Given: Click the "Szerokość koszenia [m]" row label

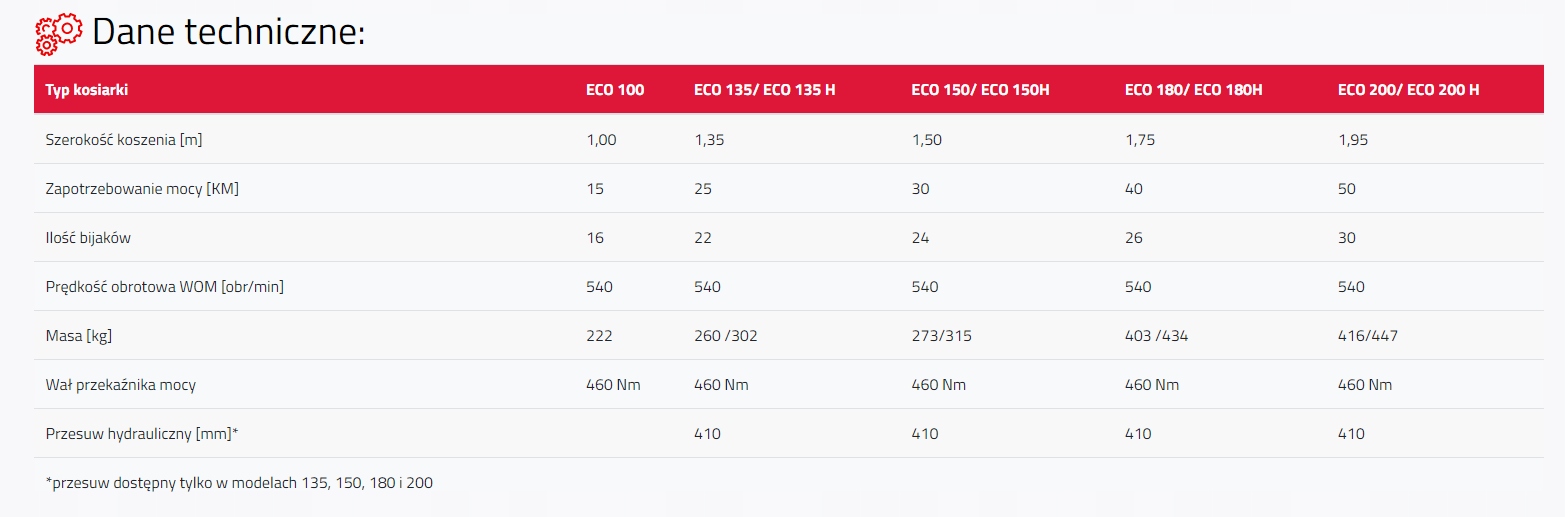Looking at the screenshot, I should pyautogui.click(x=124, y=140).
